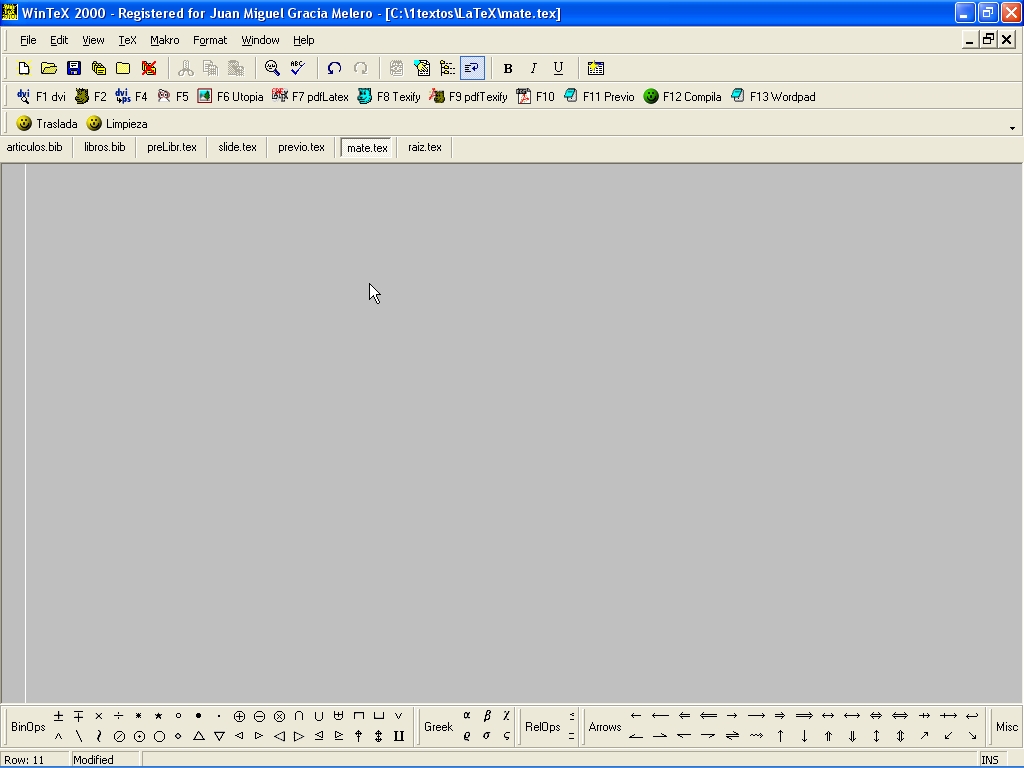Switch to the articulos.bib tab
The width and height of the screenshot is (1024, 768).
(35, 148)
